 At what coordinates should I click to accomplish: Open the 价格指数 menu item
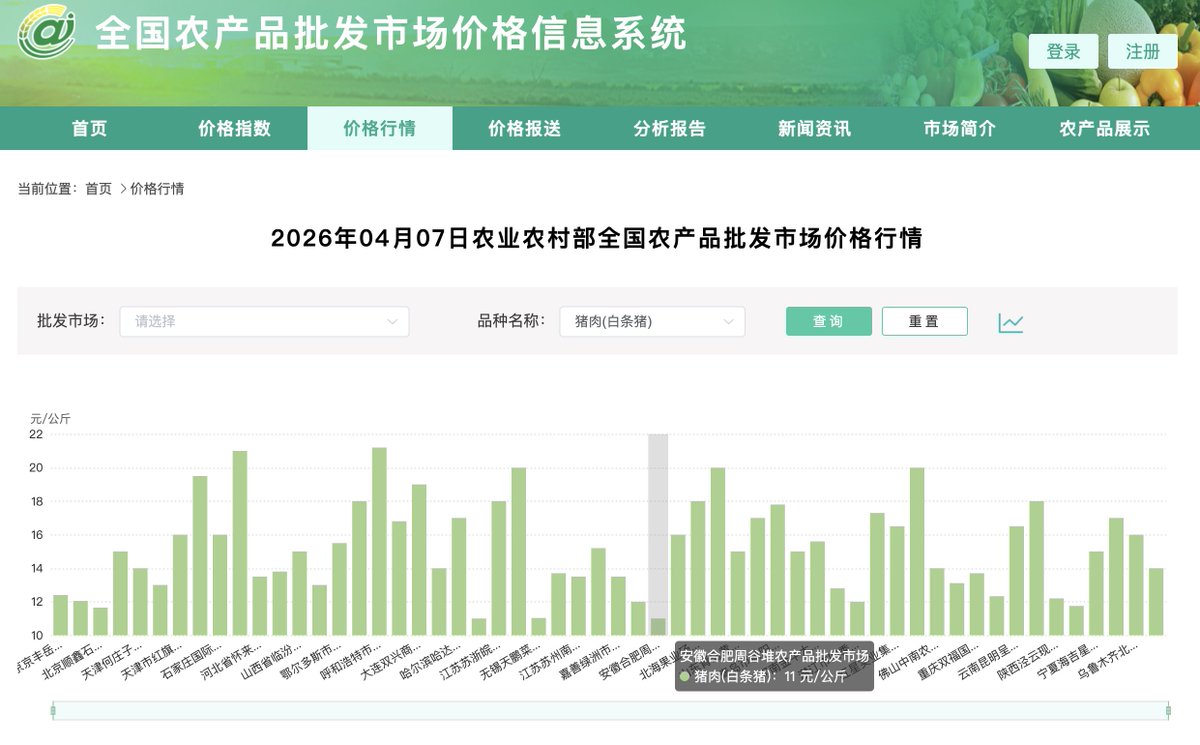(235, 128)
